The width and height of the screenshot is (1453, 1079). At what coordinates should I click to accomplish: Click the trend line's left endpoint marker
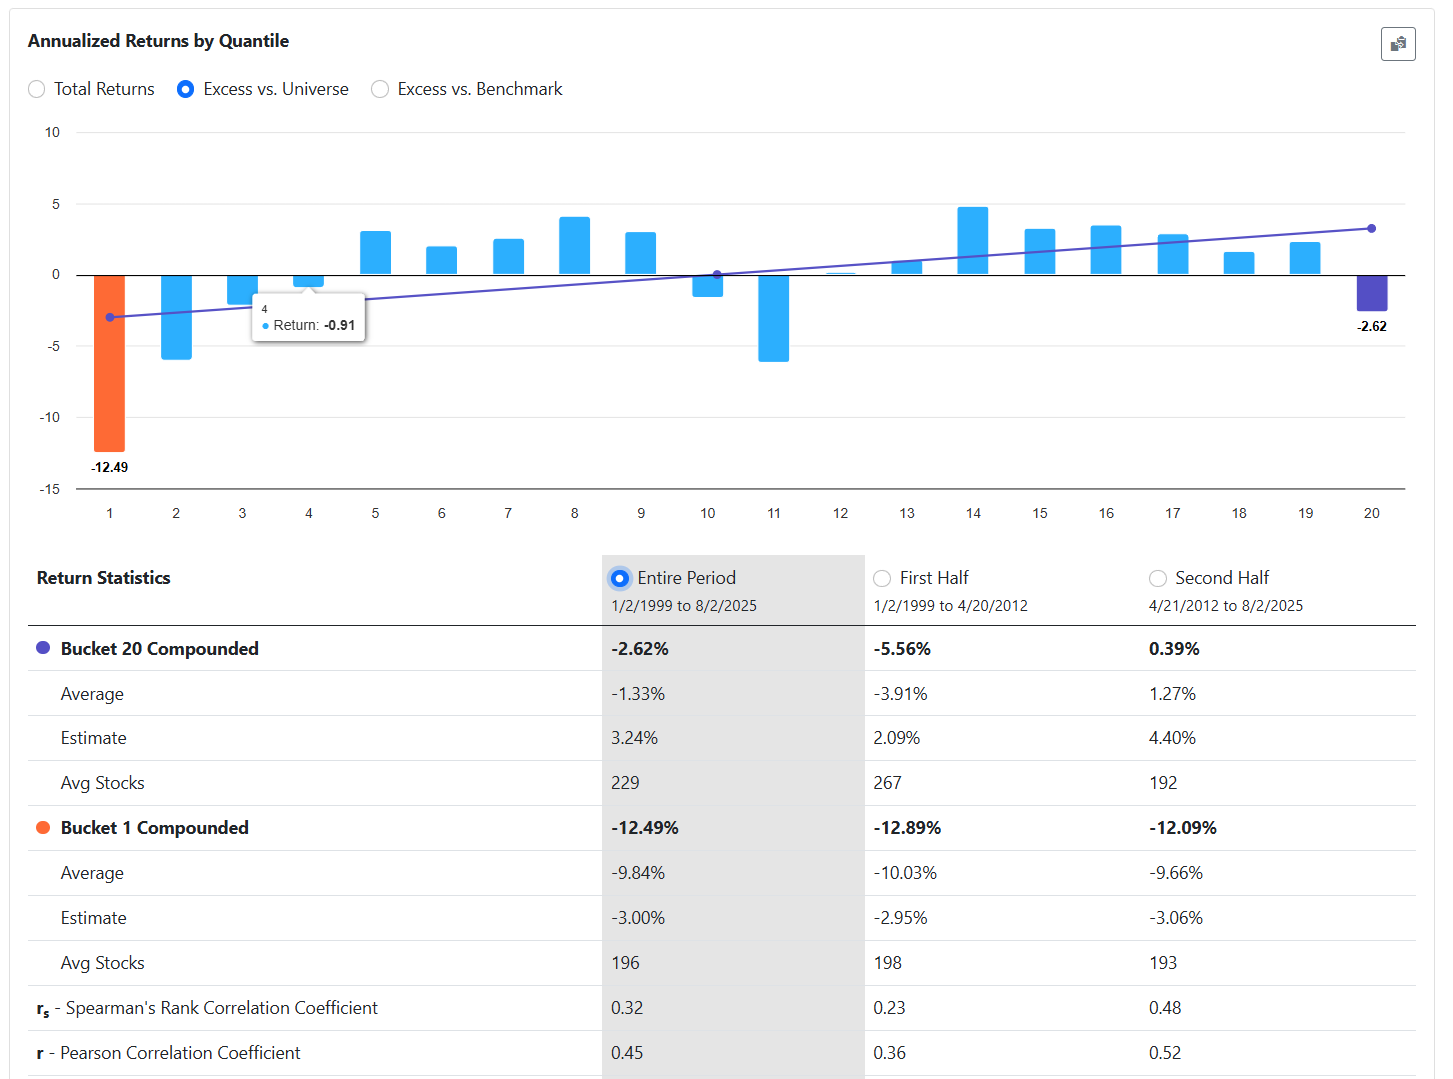click(110, 317)
